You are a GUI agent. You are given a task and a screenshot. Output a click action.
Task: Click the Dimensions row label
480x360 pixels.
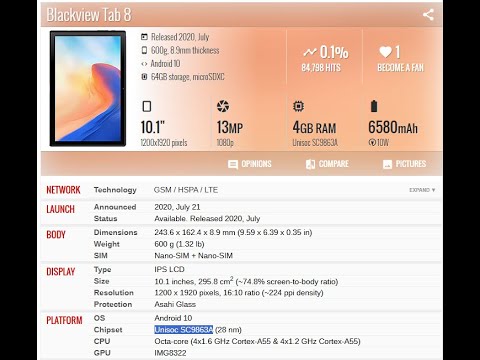115,232
